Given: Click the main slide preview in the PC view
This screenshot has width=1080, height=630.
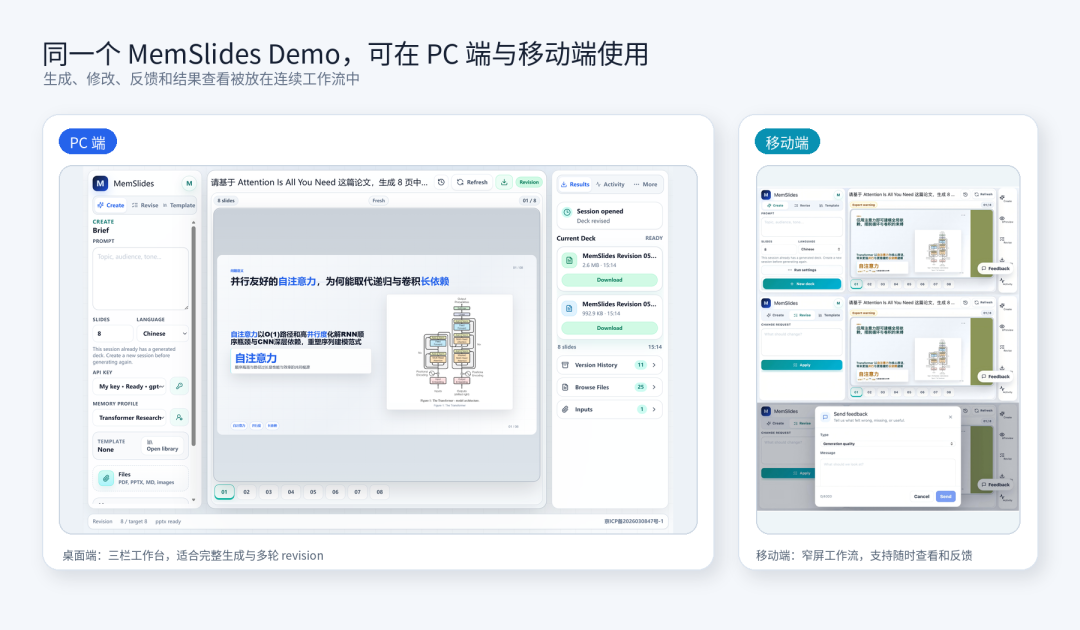Looking at the screenshot, I should (377, 344).
